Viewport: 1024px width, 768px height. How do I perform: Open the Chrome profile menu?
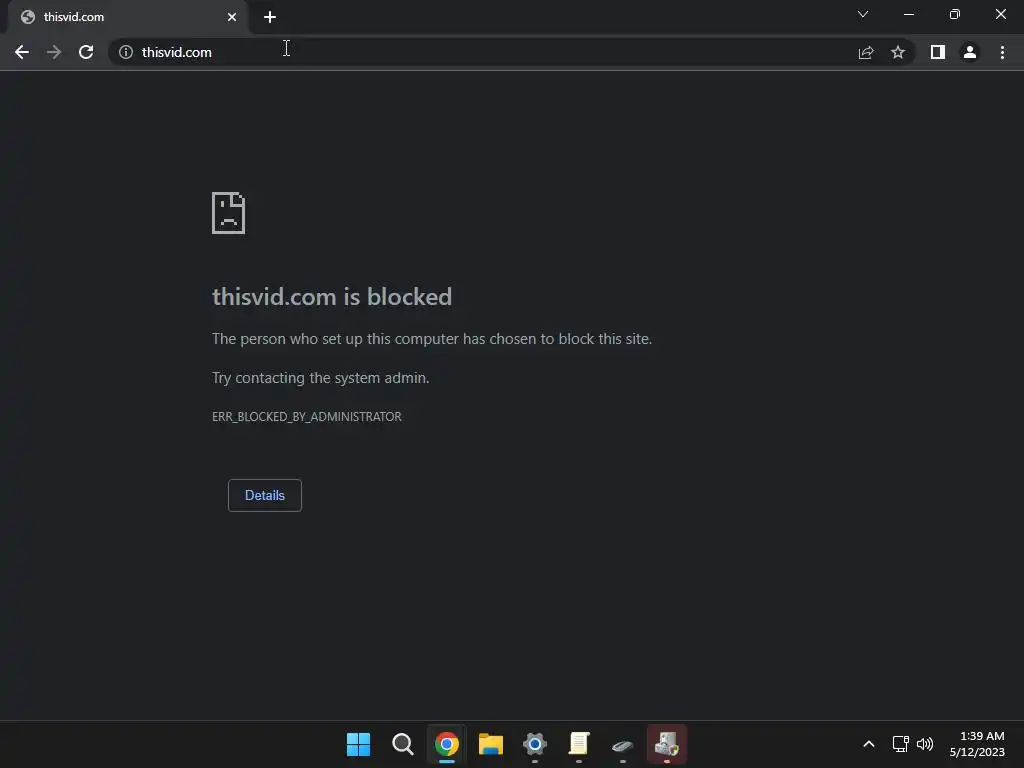(970, 52)
